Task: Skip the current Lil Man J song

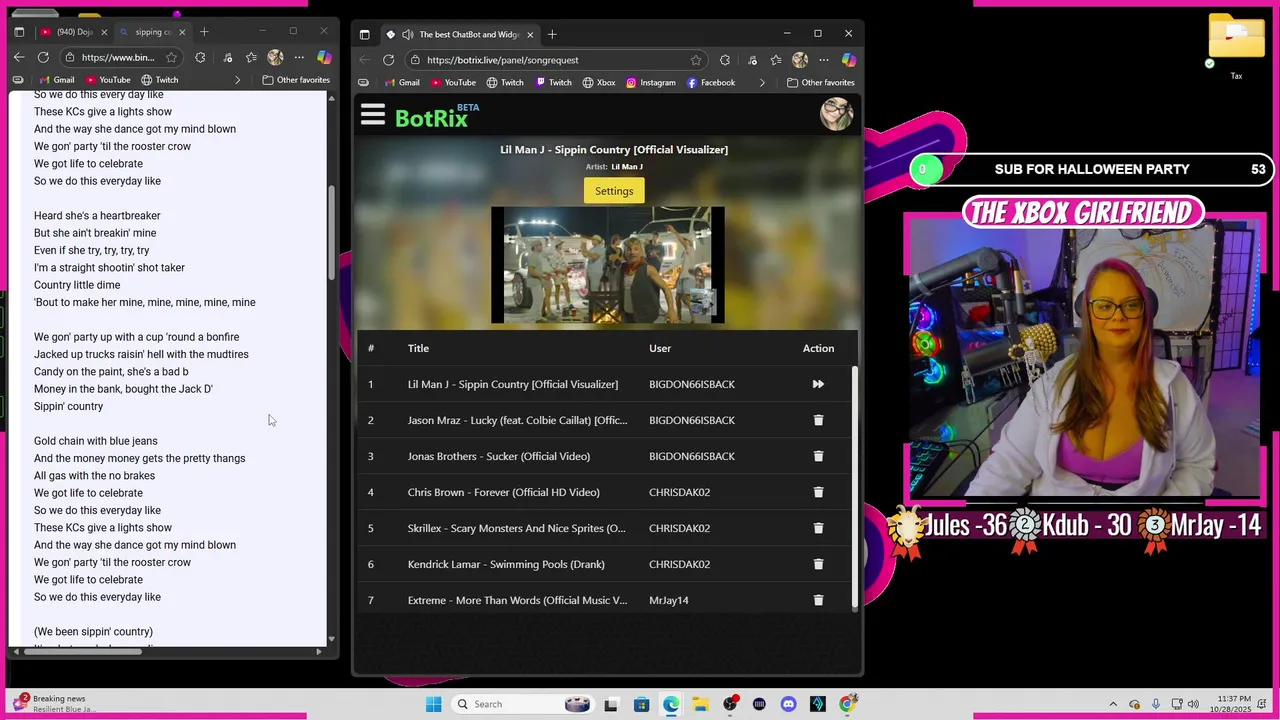Action: tap(818, 384)
